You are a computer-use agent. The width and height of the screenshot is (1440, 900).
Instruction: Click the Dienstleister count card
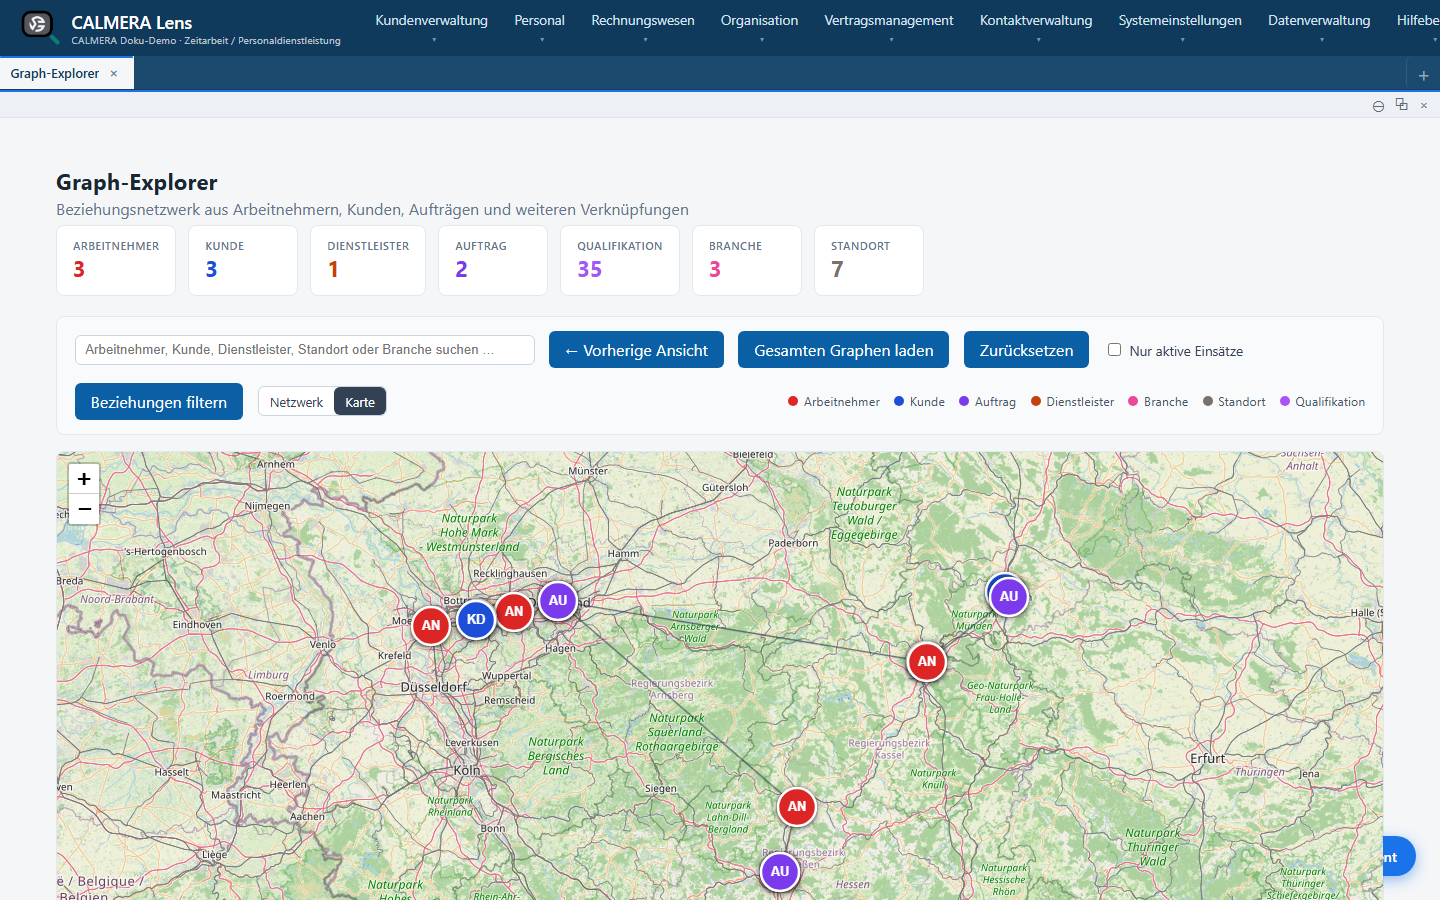click(368, 260)
